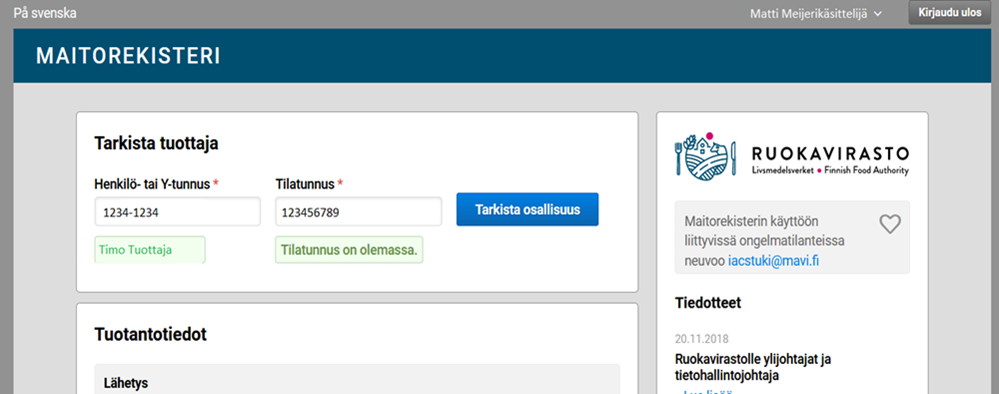Click the Tiedotteet heading
This screenshot has width=999, height=394.
707,303
